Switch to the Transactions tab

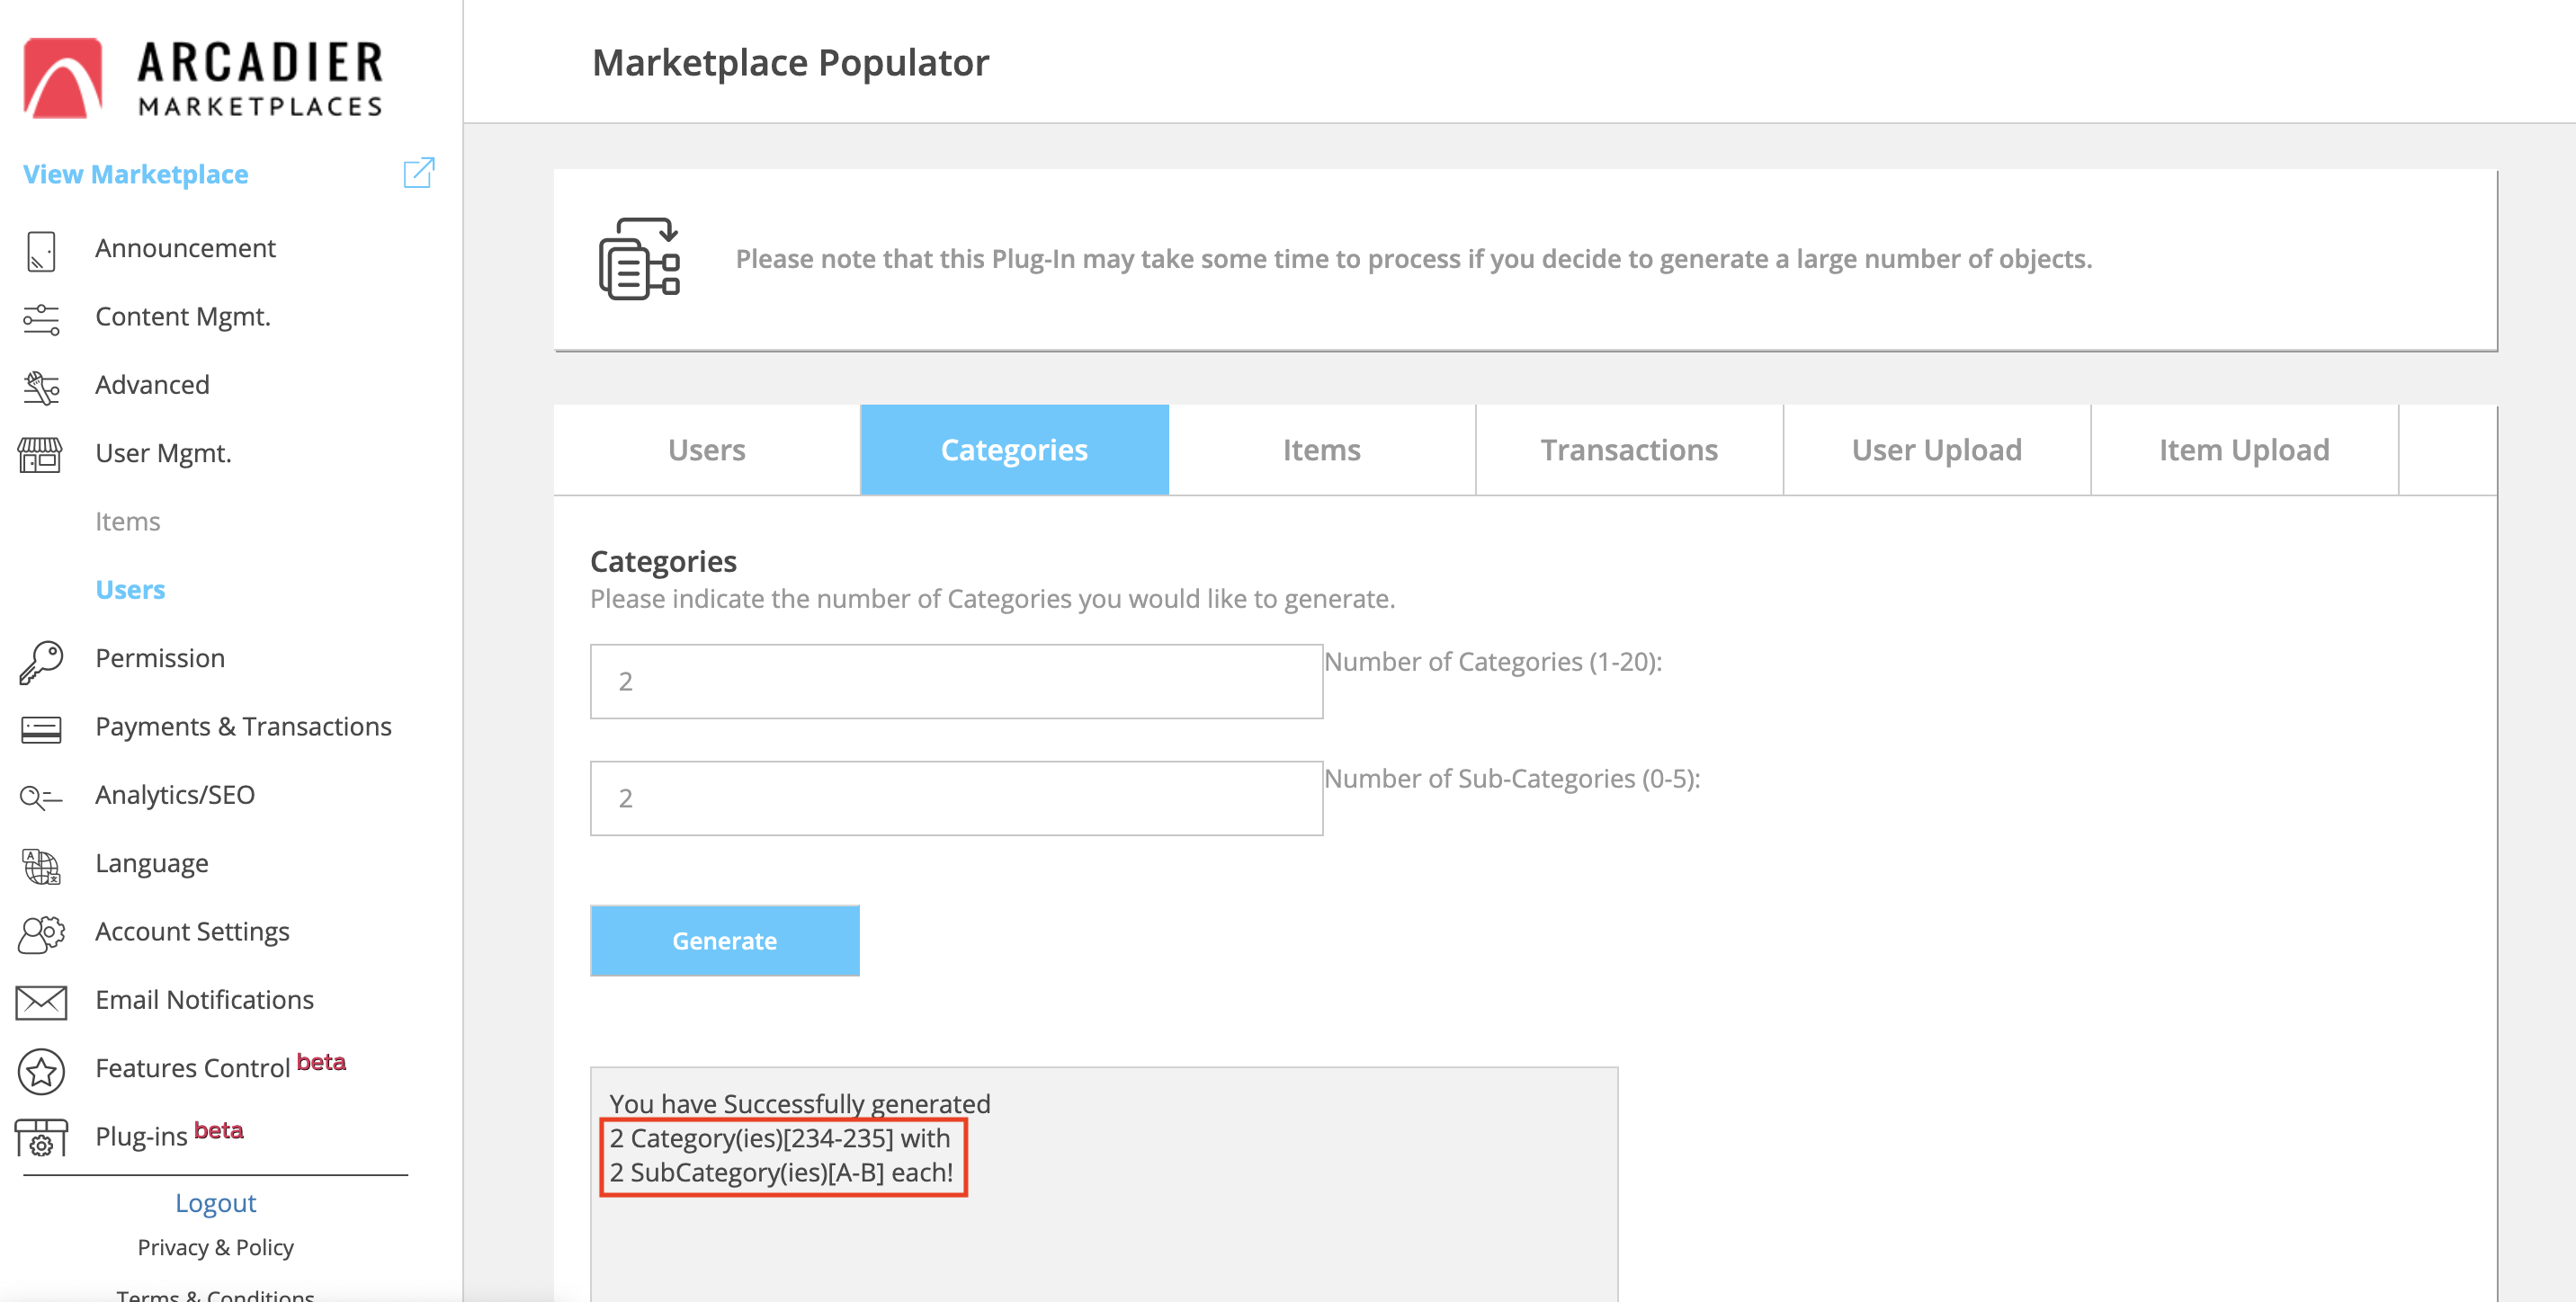[1628, 450]
